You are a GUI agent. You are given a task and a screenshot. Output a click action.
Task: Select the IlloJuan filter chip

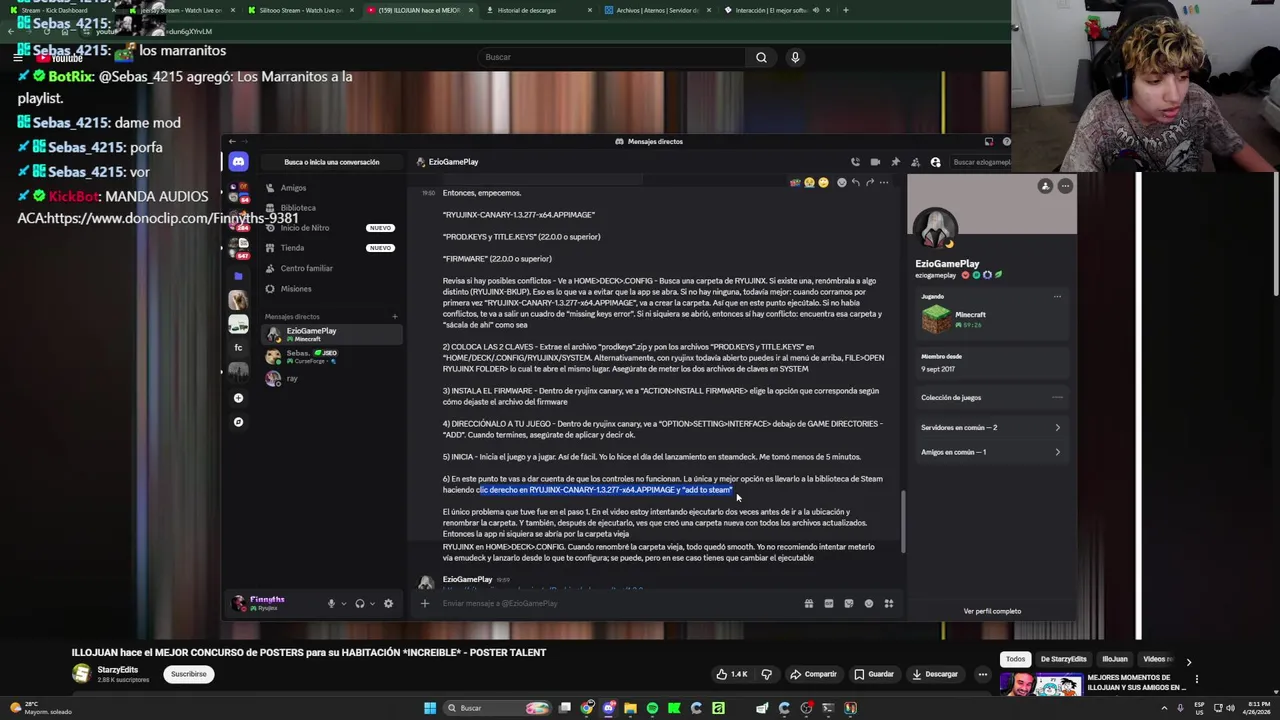tap(1115, 659)
